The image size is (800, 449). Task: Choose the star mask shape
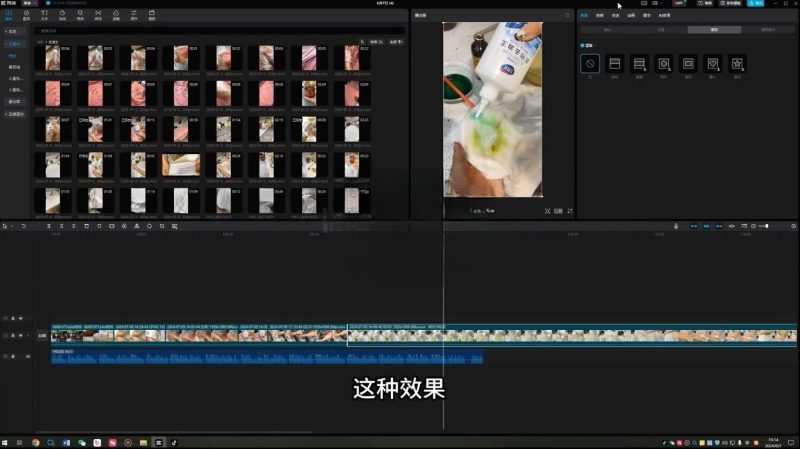(x=737, y=64)
